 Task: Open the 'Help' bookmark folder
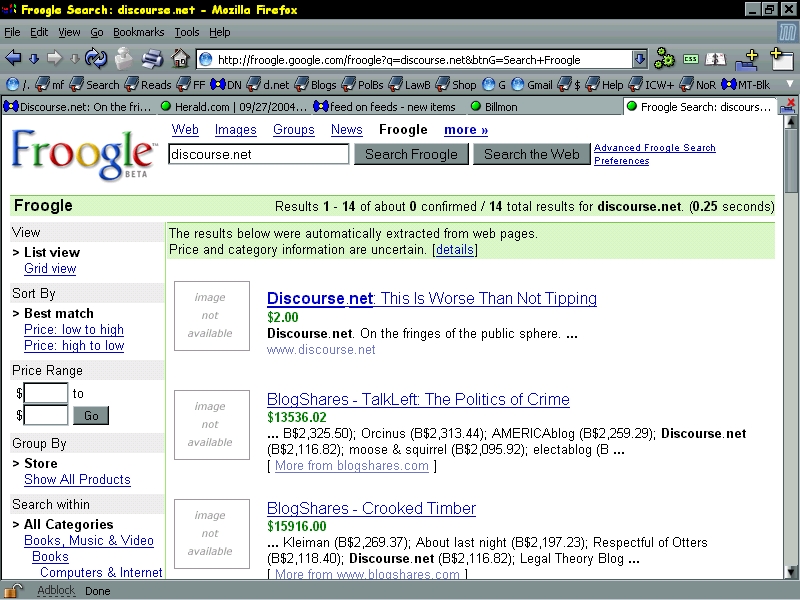click(x=605, y=85)
